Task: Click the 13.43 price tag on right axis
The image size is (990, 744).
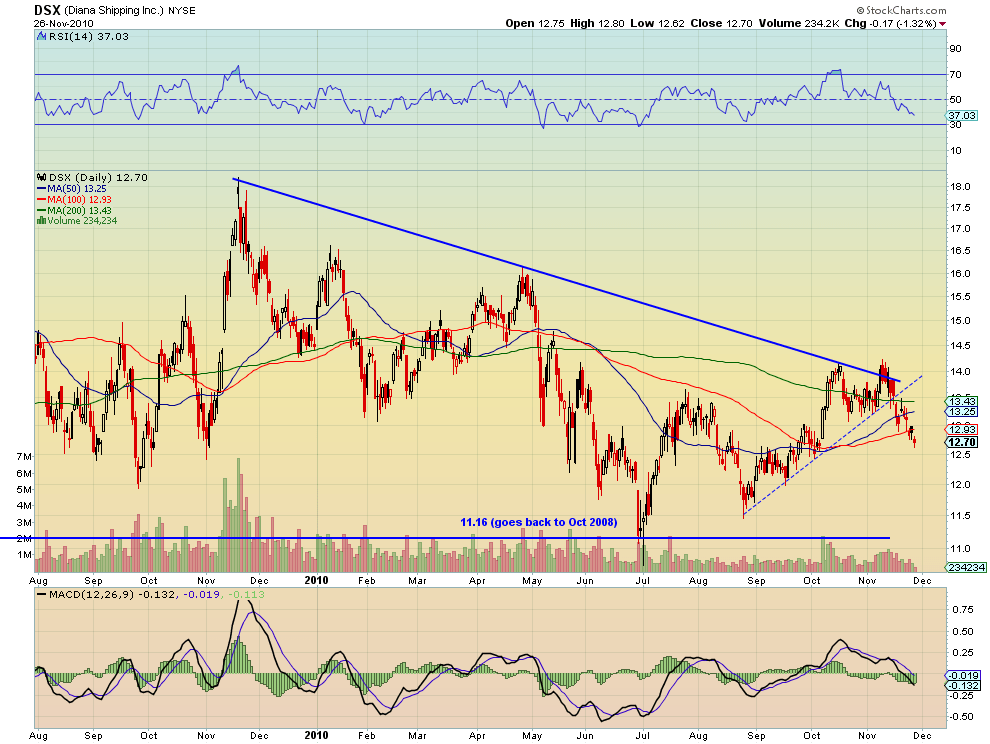Action: click(962, 401)
